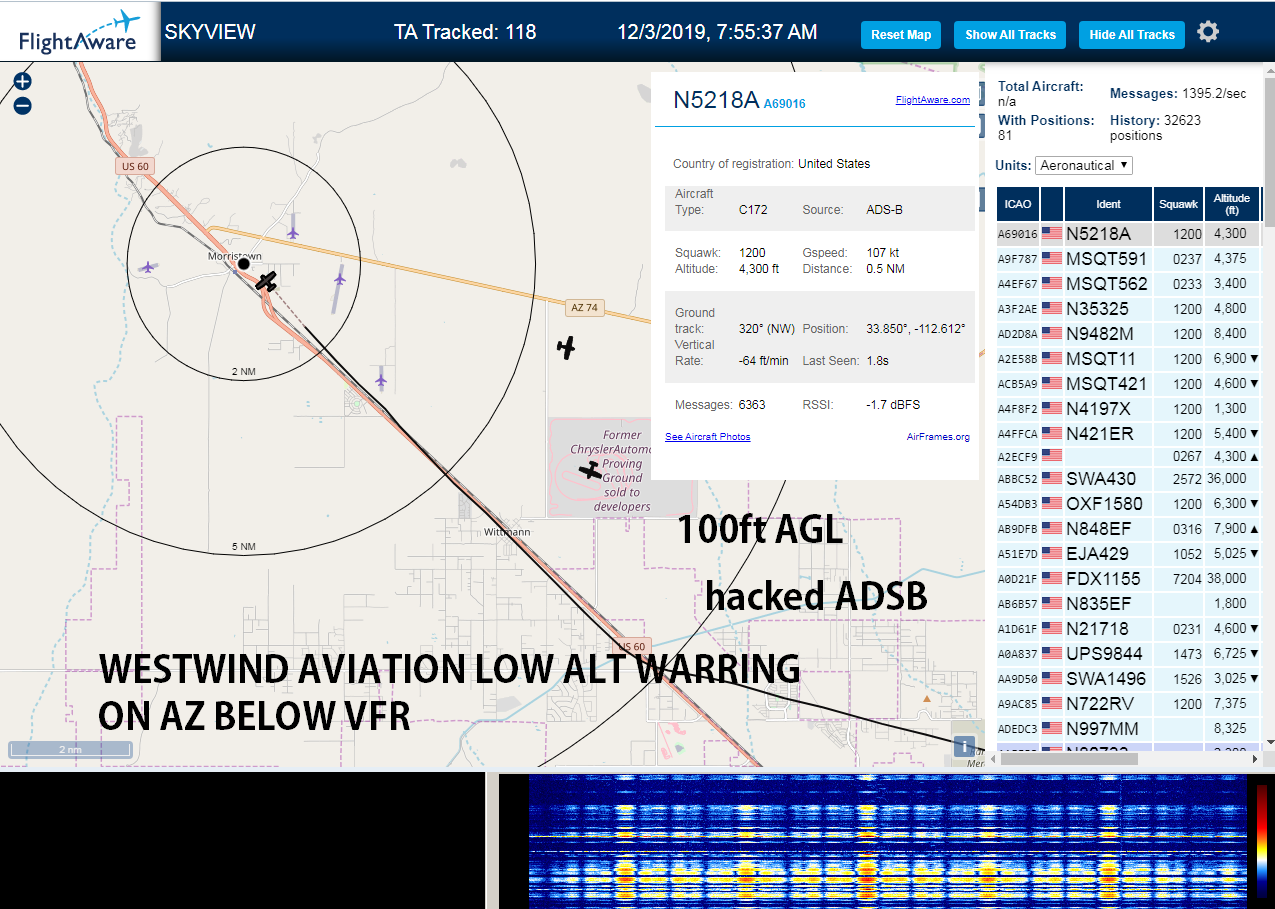
Task: Click the SKYVIEW title text
Action: click(210, 32)
